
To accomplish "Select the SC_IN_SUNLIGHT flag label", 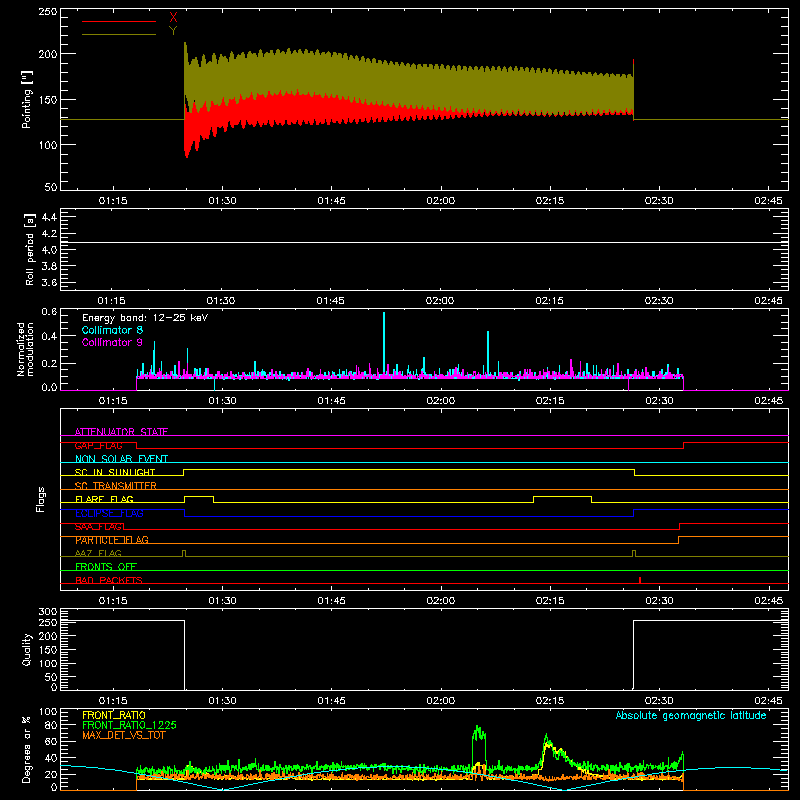I will click(x=115, y=472).
